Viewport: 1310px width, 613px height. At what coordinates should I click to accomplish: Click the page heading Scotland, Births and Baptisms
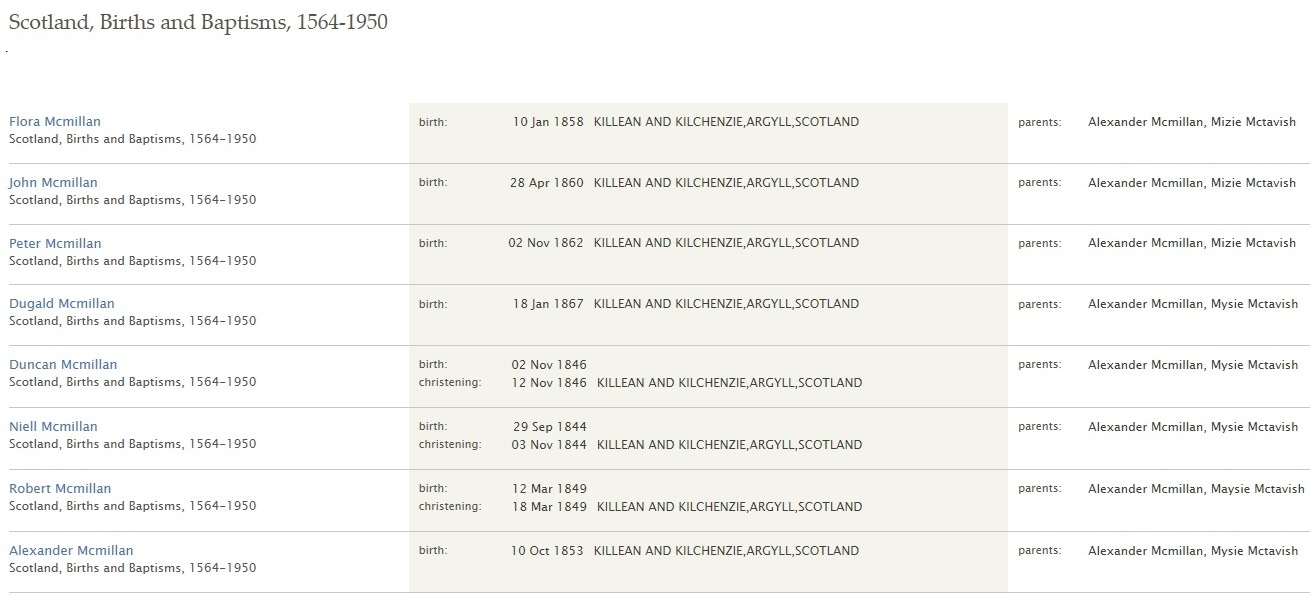(198, 22)
